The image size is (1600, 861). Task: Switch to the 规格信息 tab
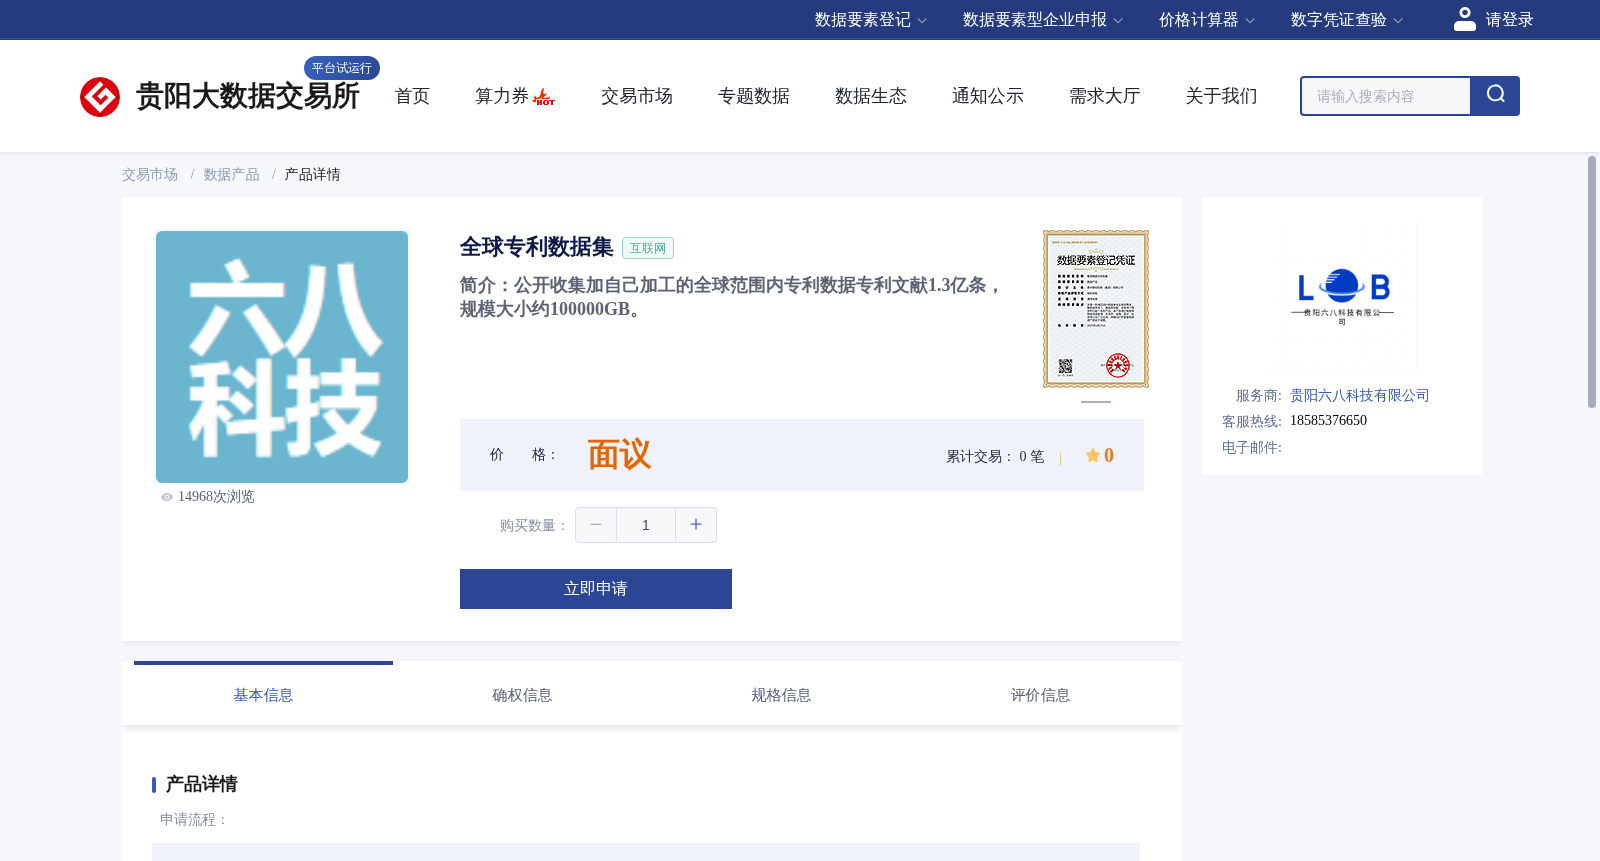click(781, 695)
